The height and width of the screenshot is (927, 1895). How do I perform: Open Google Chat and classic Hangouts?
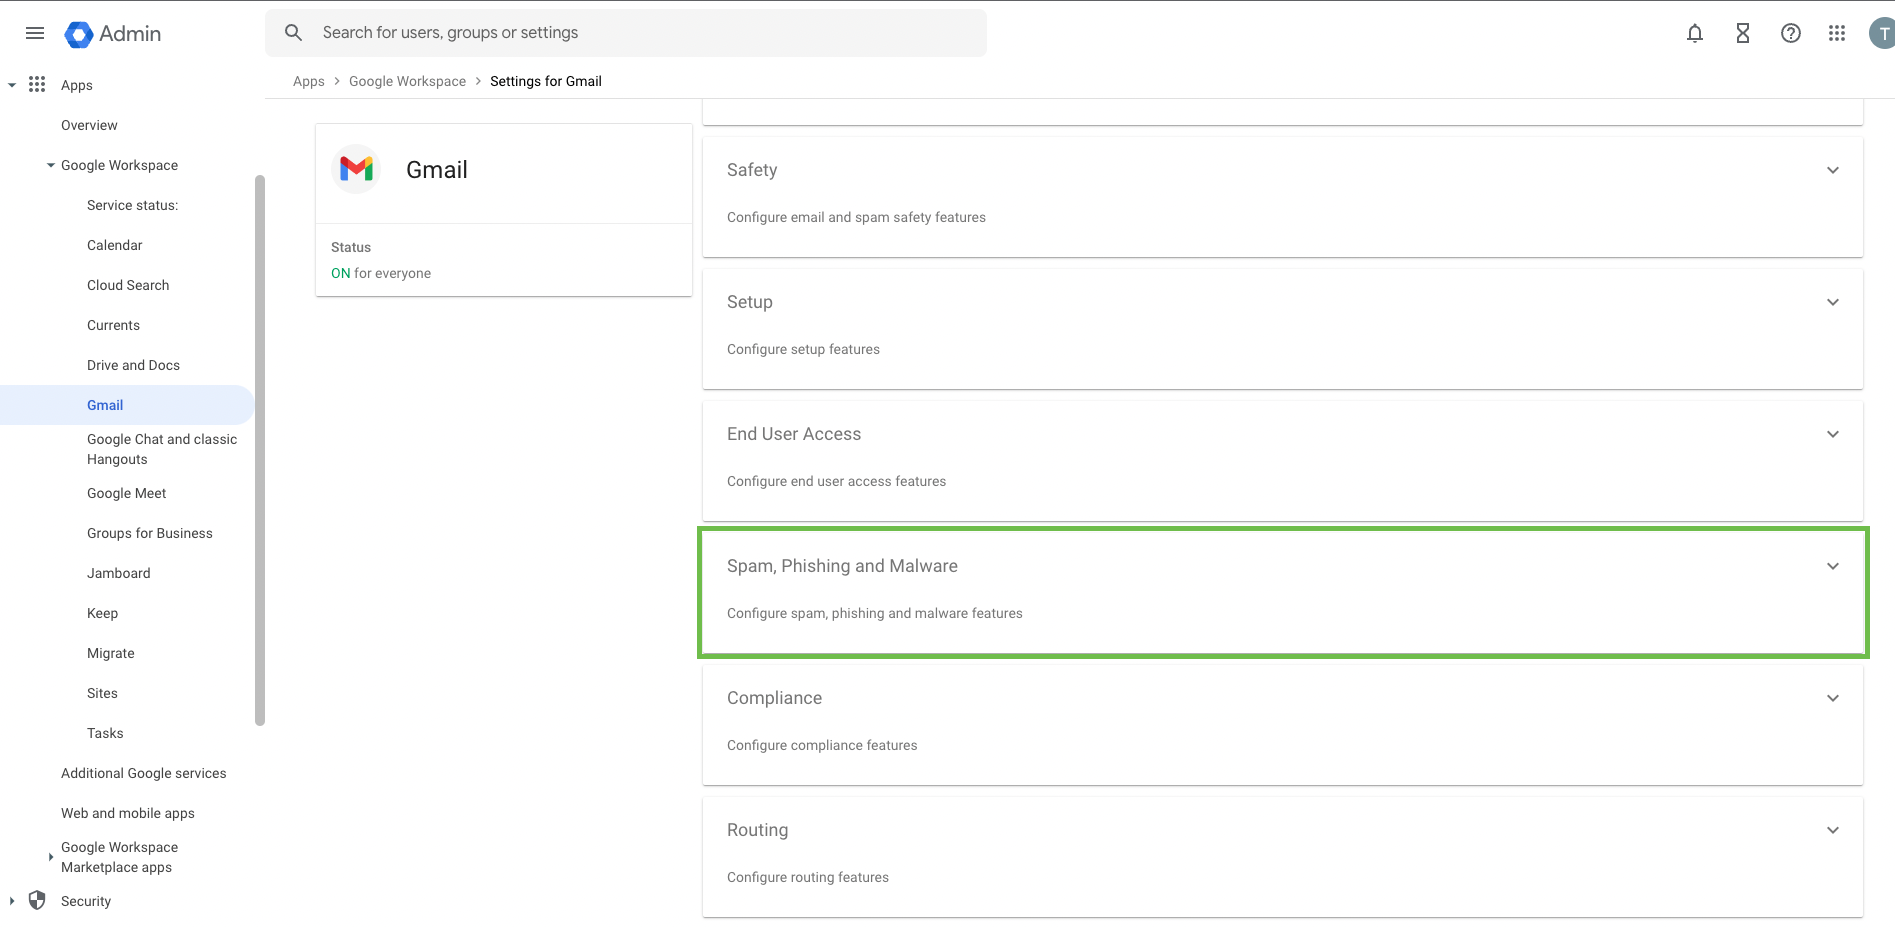tap(162, 449)
